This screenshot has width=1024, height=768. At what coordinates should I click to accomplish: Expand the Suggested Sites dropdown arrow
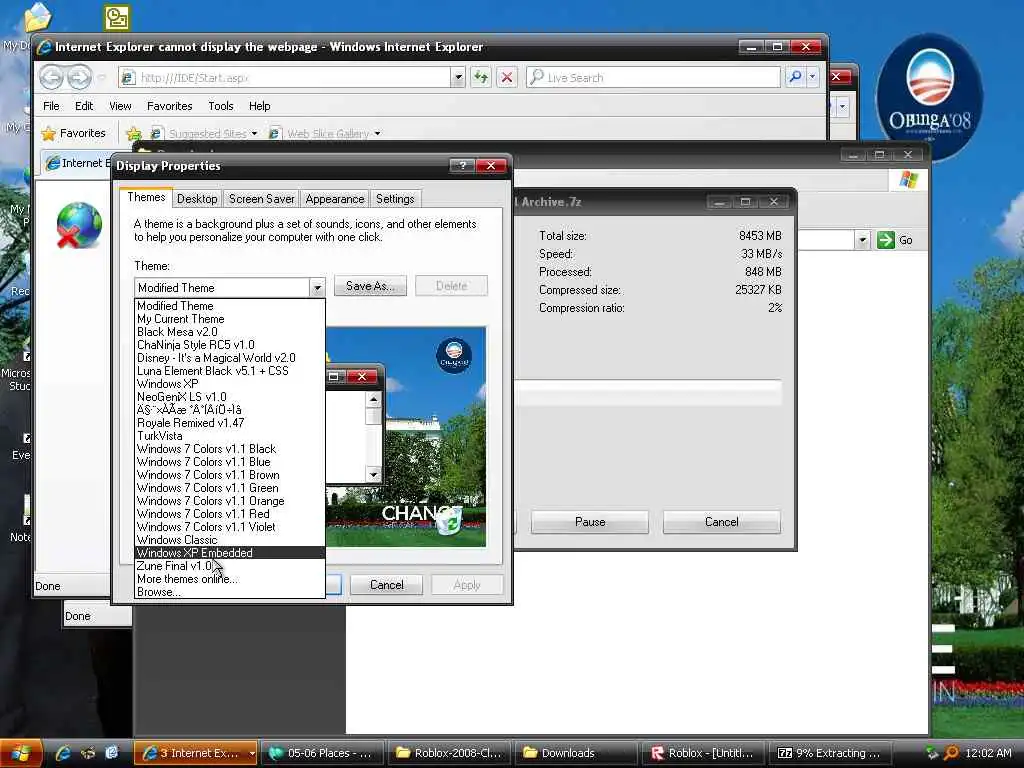click(x=255, y=134)
